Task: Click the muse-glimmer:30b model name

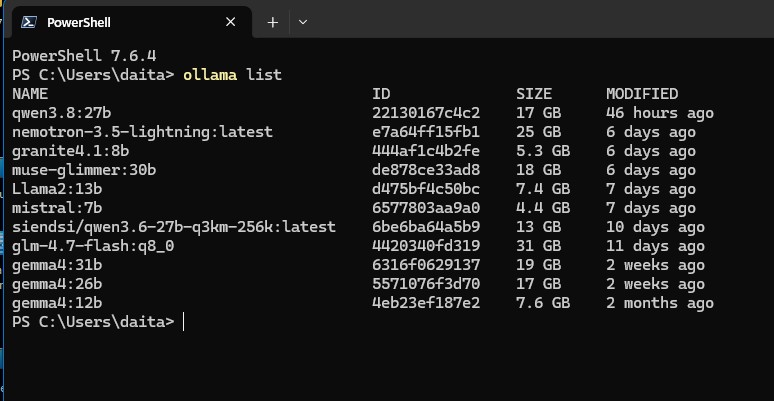Action: coord(84,170)
